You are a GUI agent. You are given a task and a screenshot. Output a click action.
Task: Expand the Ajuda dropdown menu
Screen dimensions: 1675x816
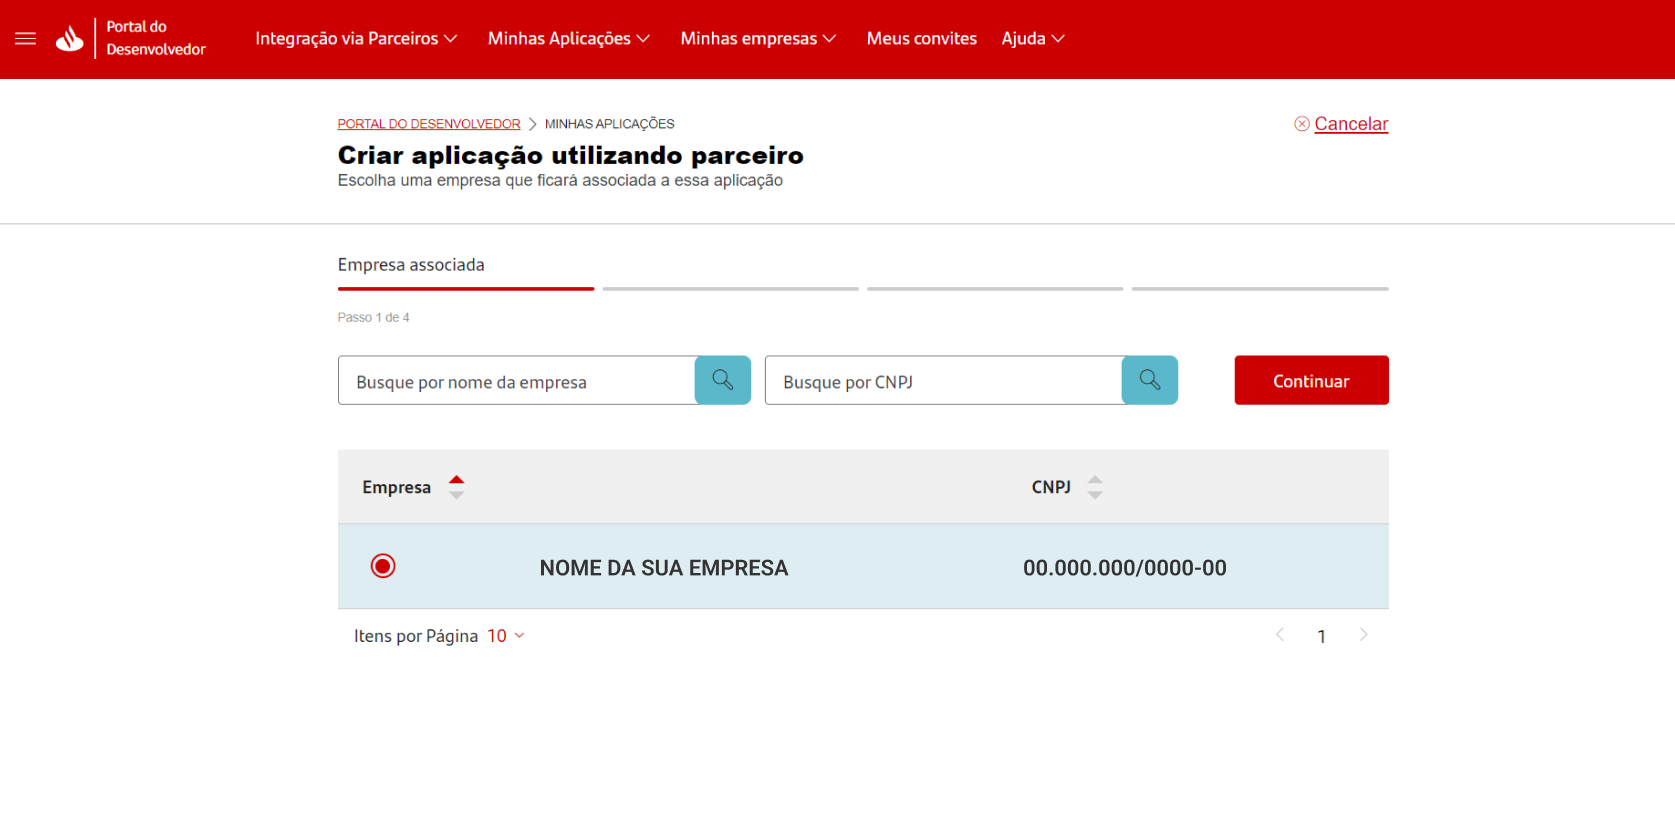pos(1033,39)
